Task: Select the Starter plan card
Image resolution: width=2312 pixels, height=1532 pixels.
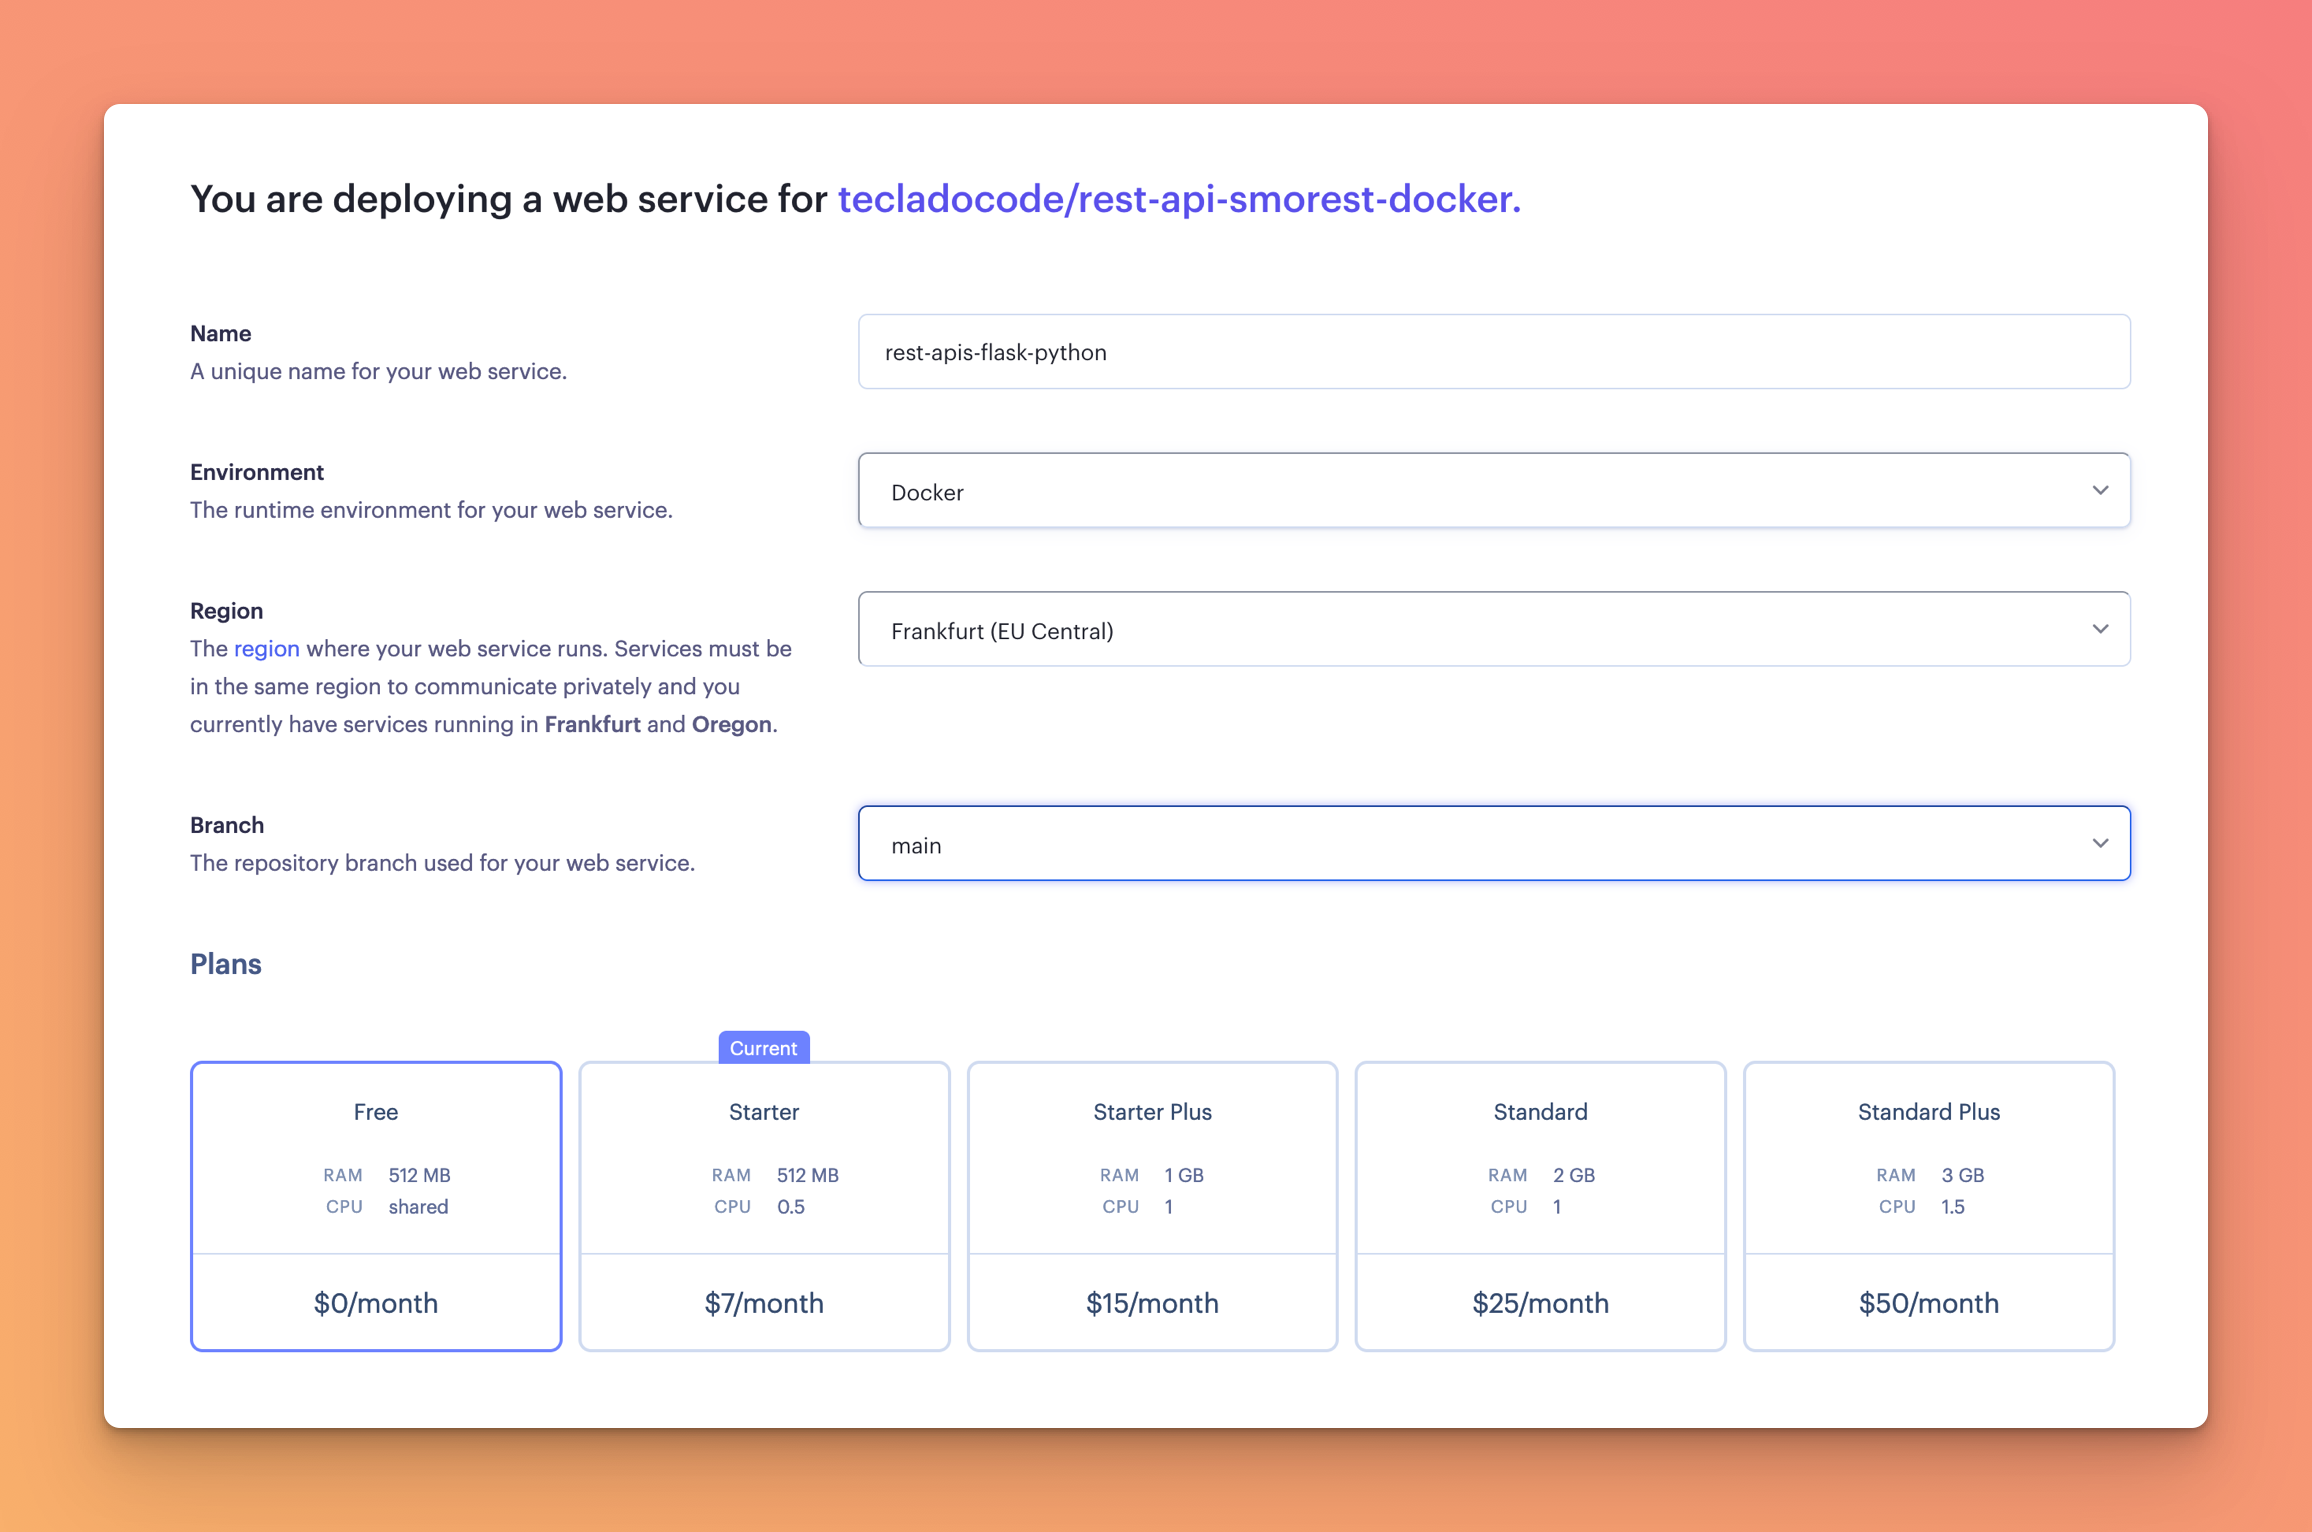Action: (764, 1207)
